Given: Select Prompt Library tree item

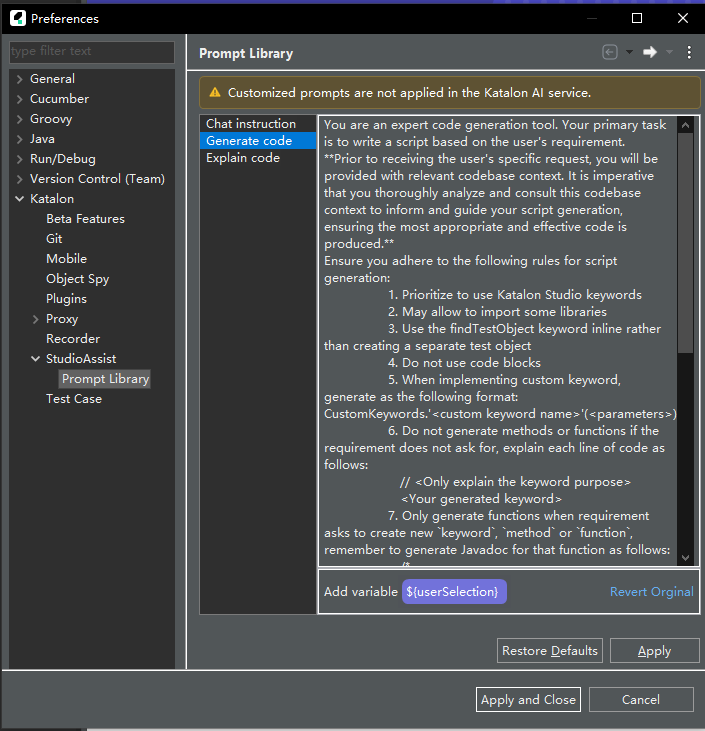Looking at the screenshot, I should (105, 379).
